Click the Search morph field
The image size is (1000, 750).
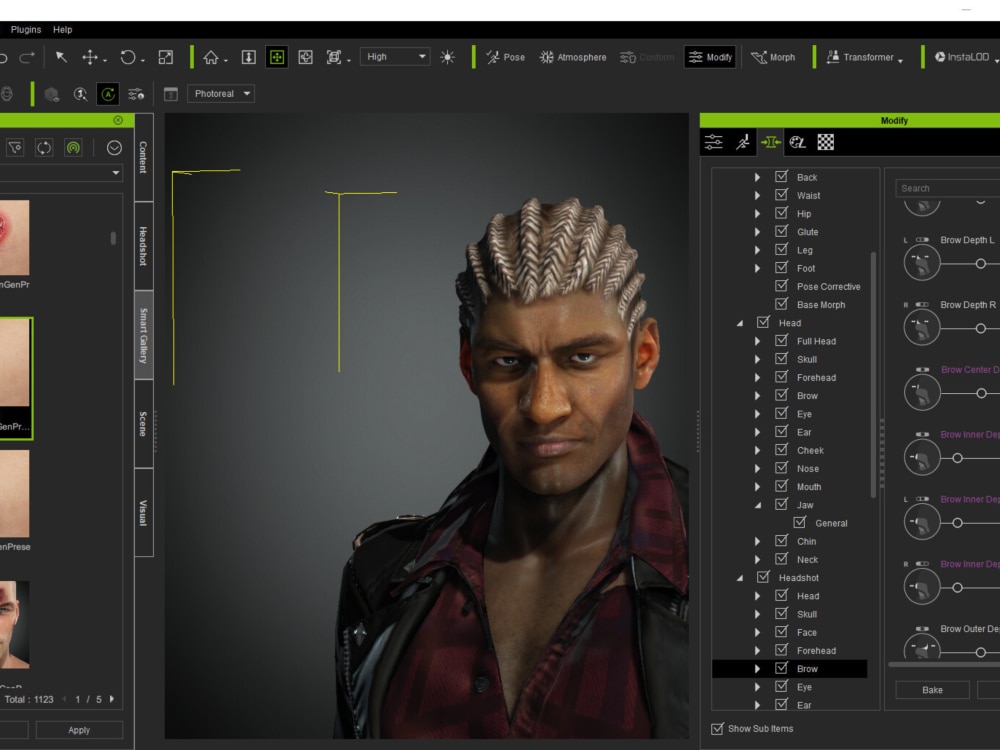[x=947, y=188]
